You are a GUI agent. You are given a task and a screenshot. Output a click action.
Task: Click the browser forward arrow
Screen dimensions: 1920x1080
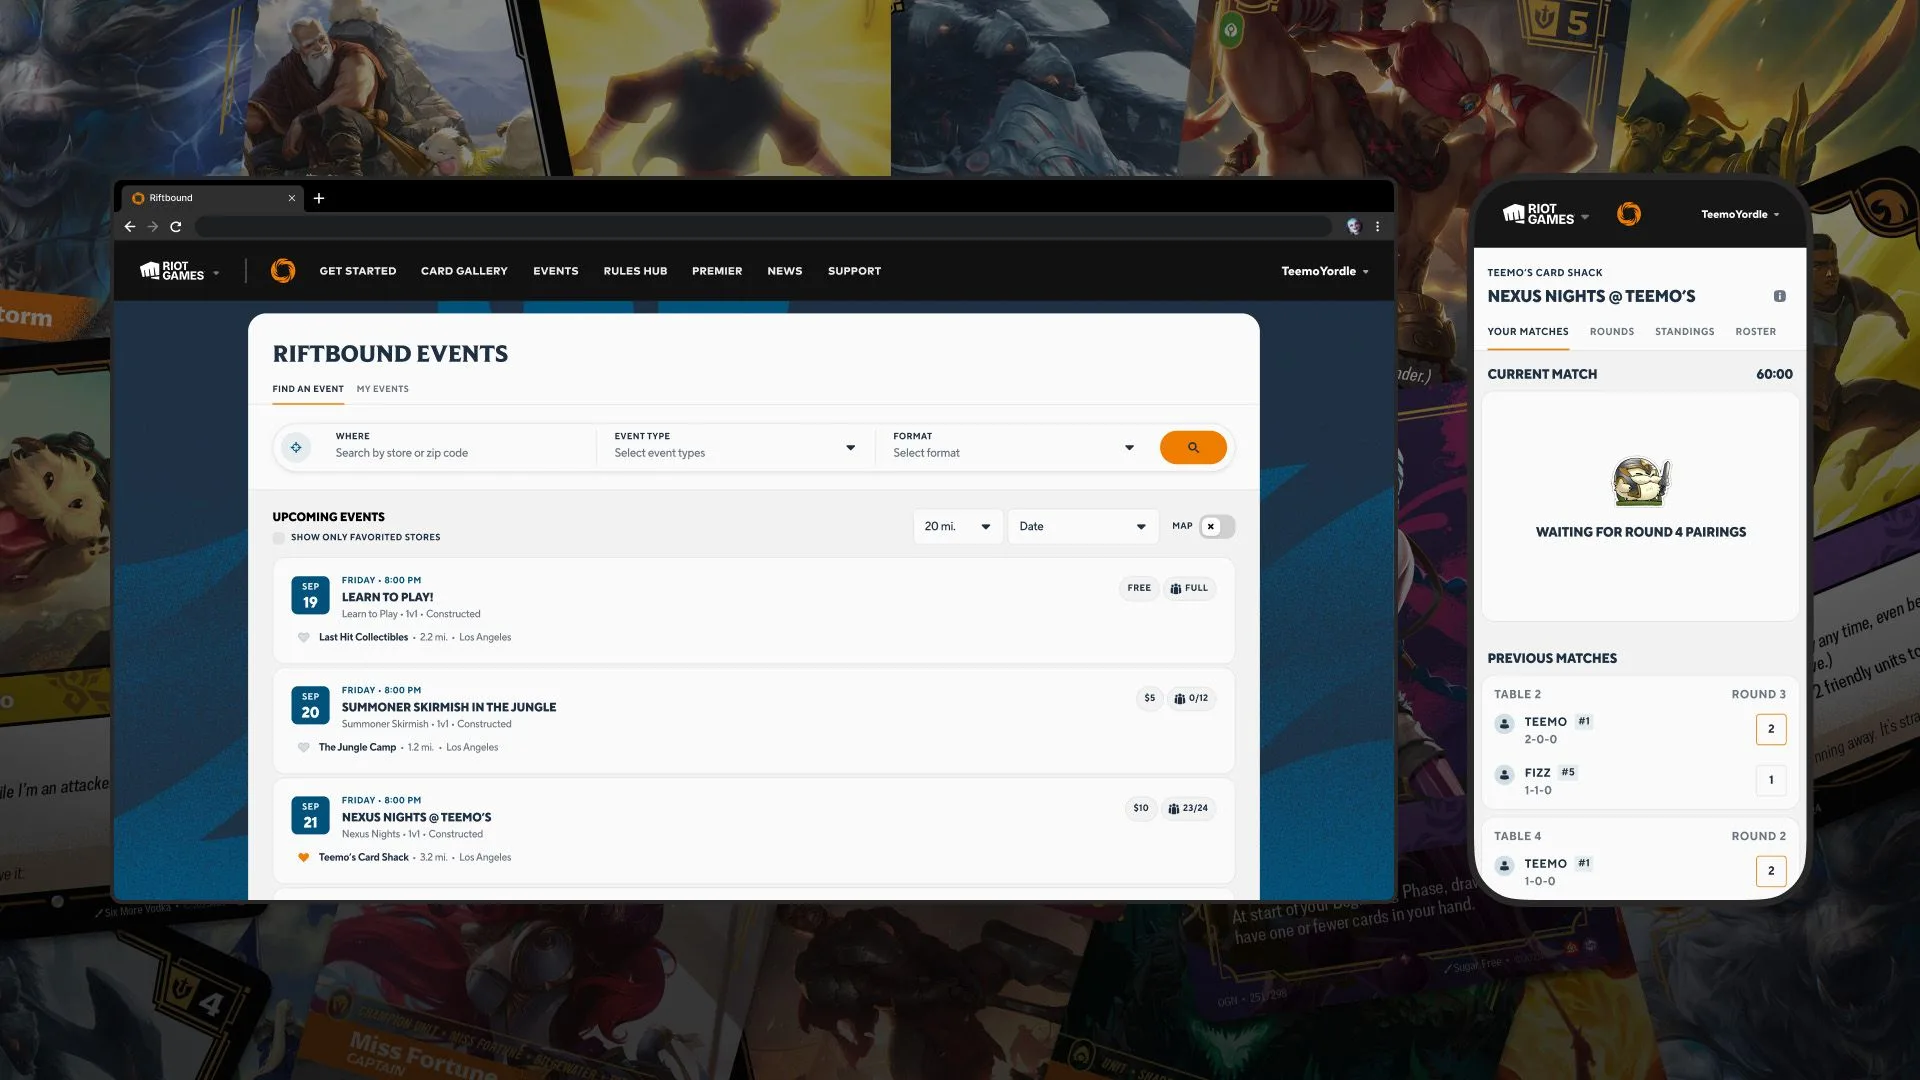tap(153, 227)
